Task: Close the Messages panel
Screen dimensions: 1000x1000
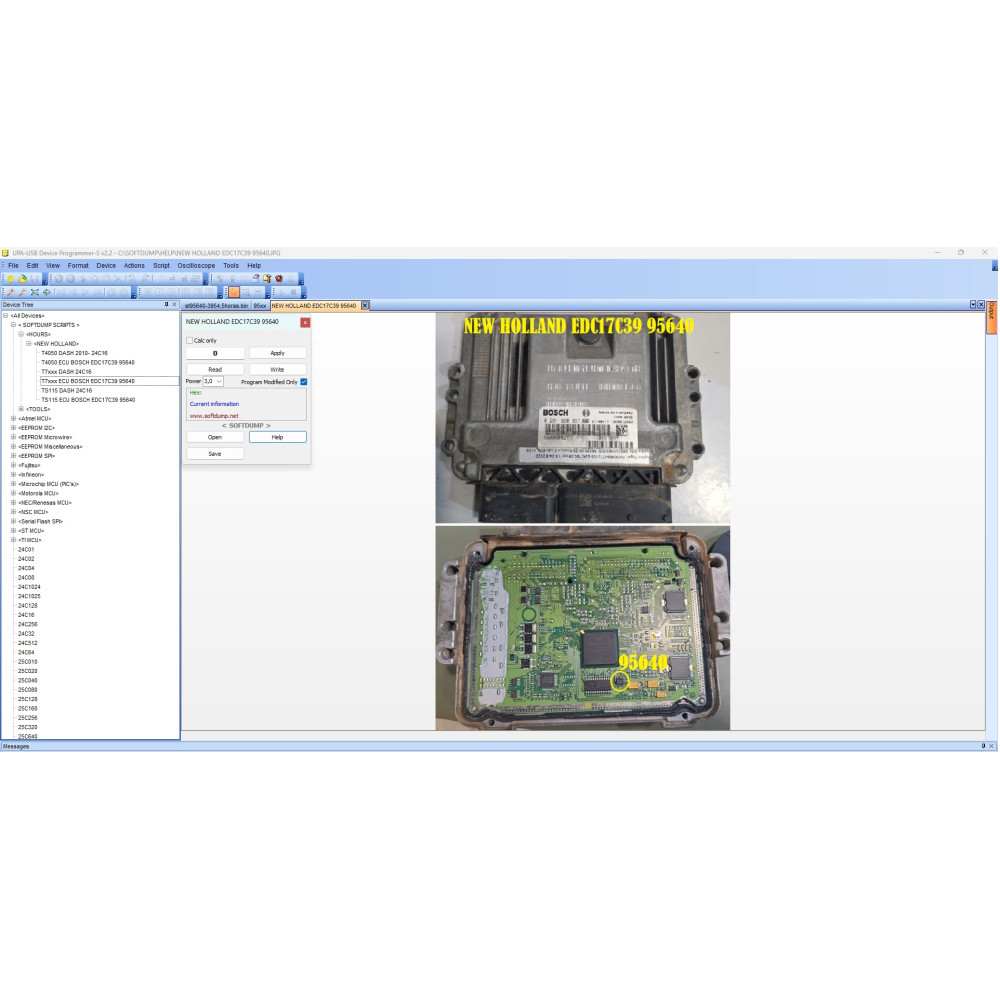Action: 991,746
